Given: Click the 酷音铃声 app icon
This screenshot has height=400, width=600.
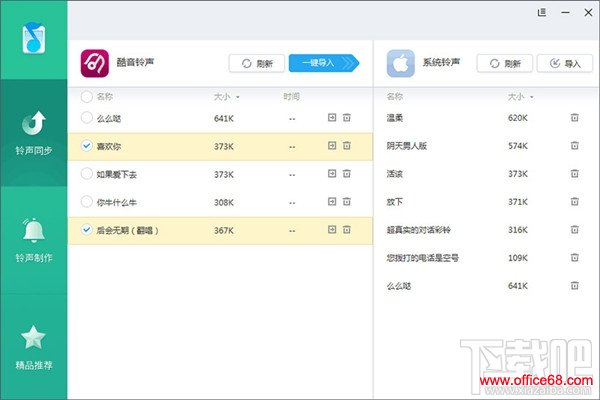Looking at the screenshot, I should pos(95,63).
